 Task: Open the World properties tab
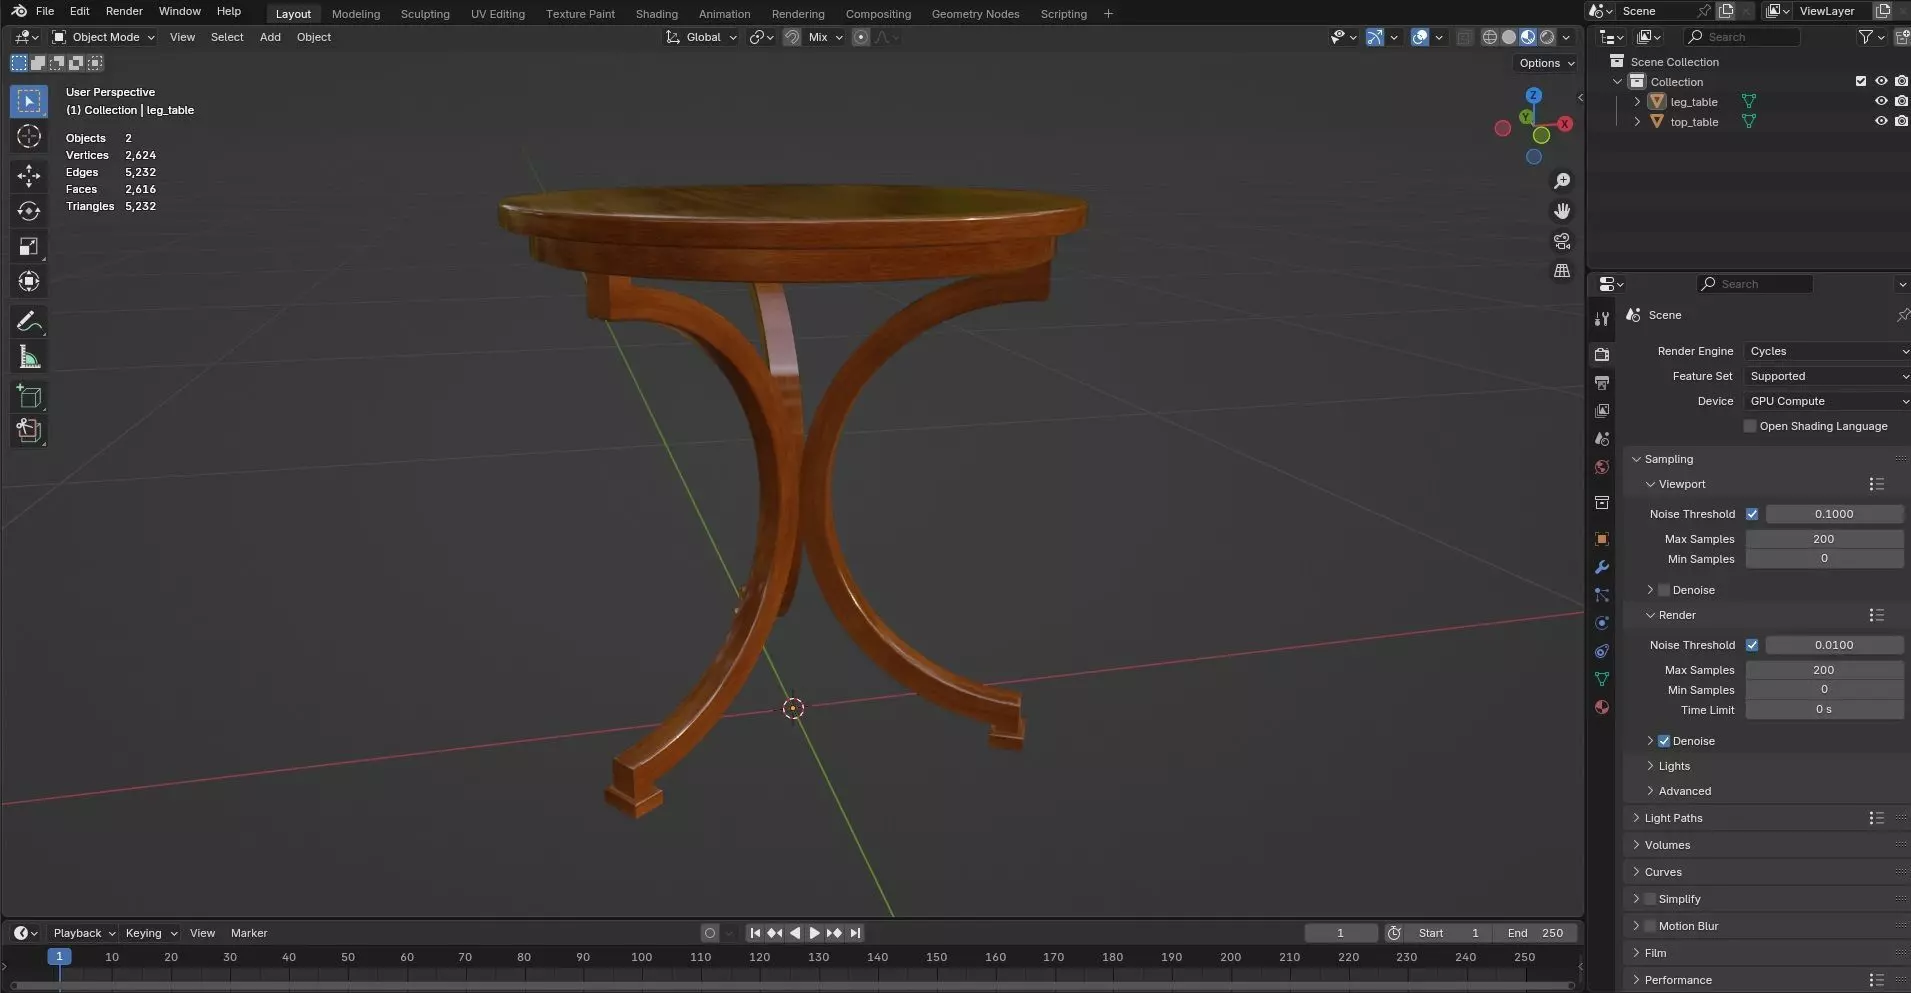[x=1602, y=467]
